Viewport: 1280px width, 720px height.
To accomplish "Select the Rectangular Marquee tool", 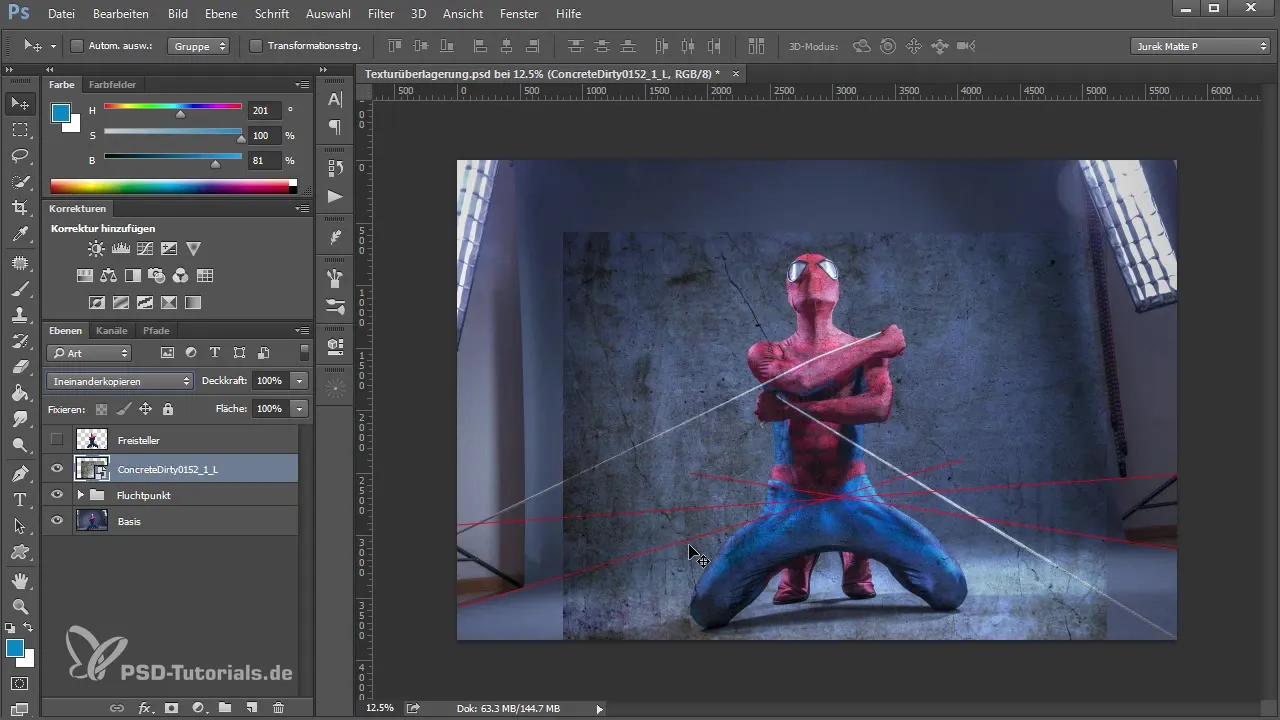I will coord(20,130).
